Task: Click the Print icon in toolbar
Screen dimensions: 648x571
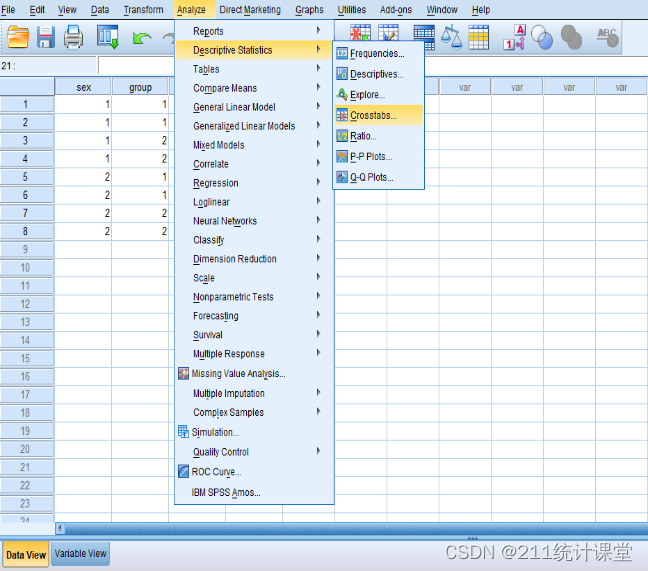Action: pos(74,37)
